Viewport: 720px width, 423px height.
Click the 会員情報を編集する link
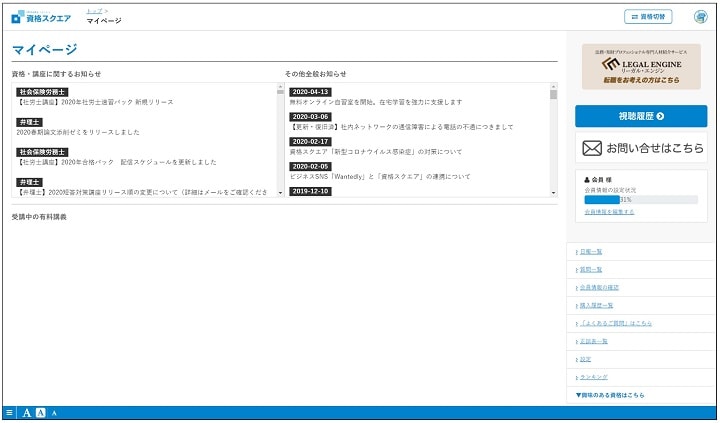coord(609,212)
